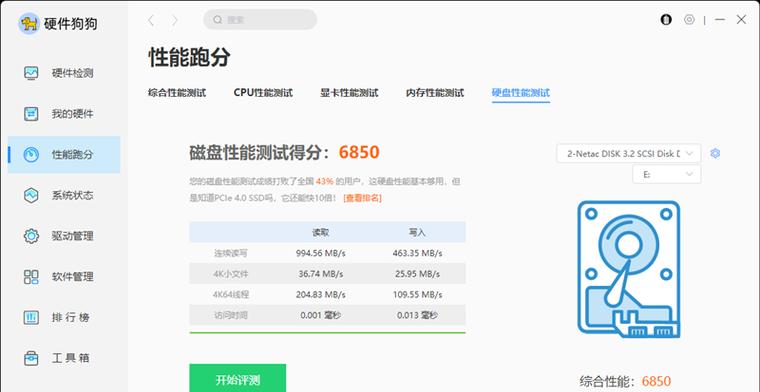Screen dimensions: 760x392
Task: Expand the 2-Netac DISK selector dropdown
Action: (629, 154)
